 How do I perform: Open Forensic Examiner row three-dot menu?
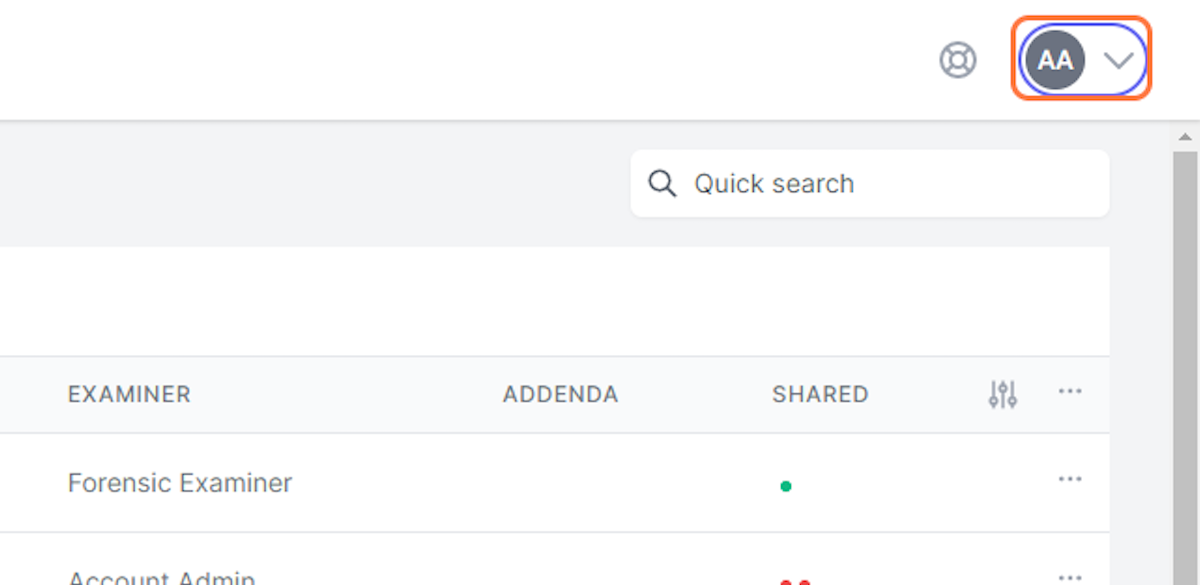[1070, 479]
